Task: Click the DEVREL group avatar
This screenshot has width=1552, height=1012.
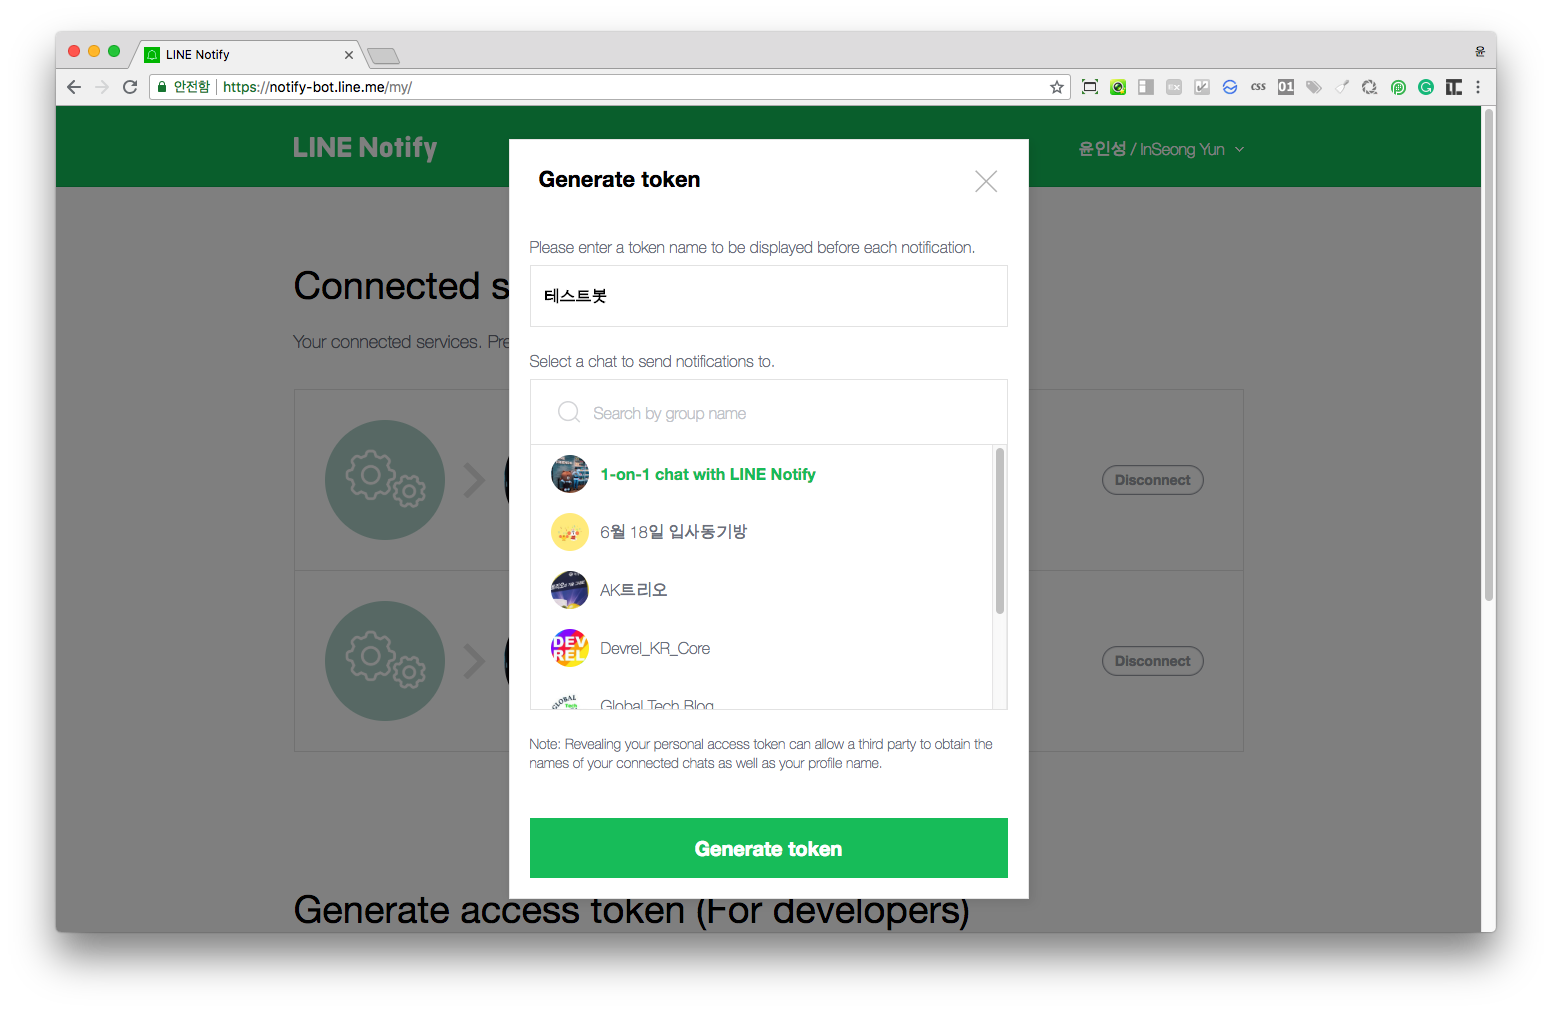Action: (x=570, y=648)
